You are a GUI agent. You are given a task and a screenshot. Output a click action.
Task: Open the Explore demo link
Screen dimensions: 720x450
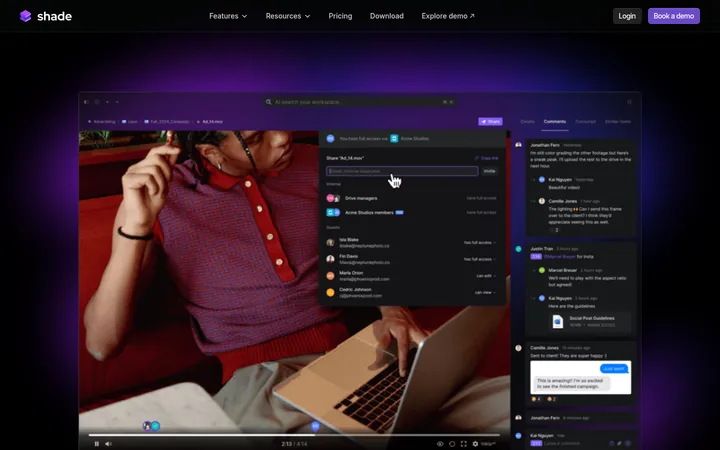448,16
